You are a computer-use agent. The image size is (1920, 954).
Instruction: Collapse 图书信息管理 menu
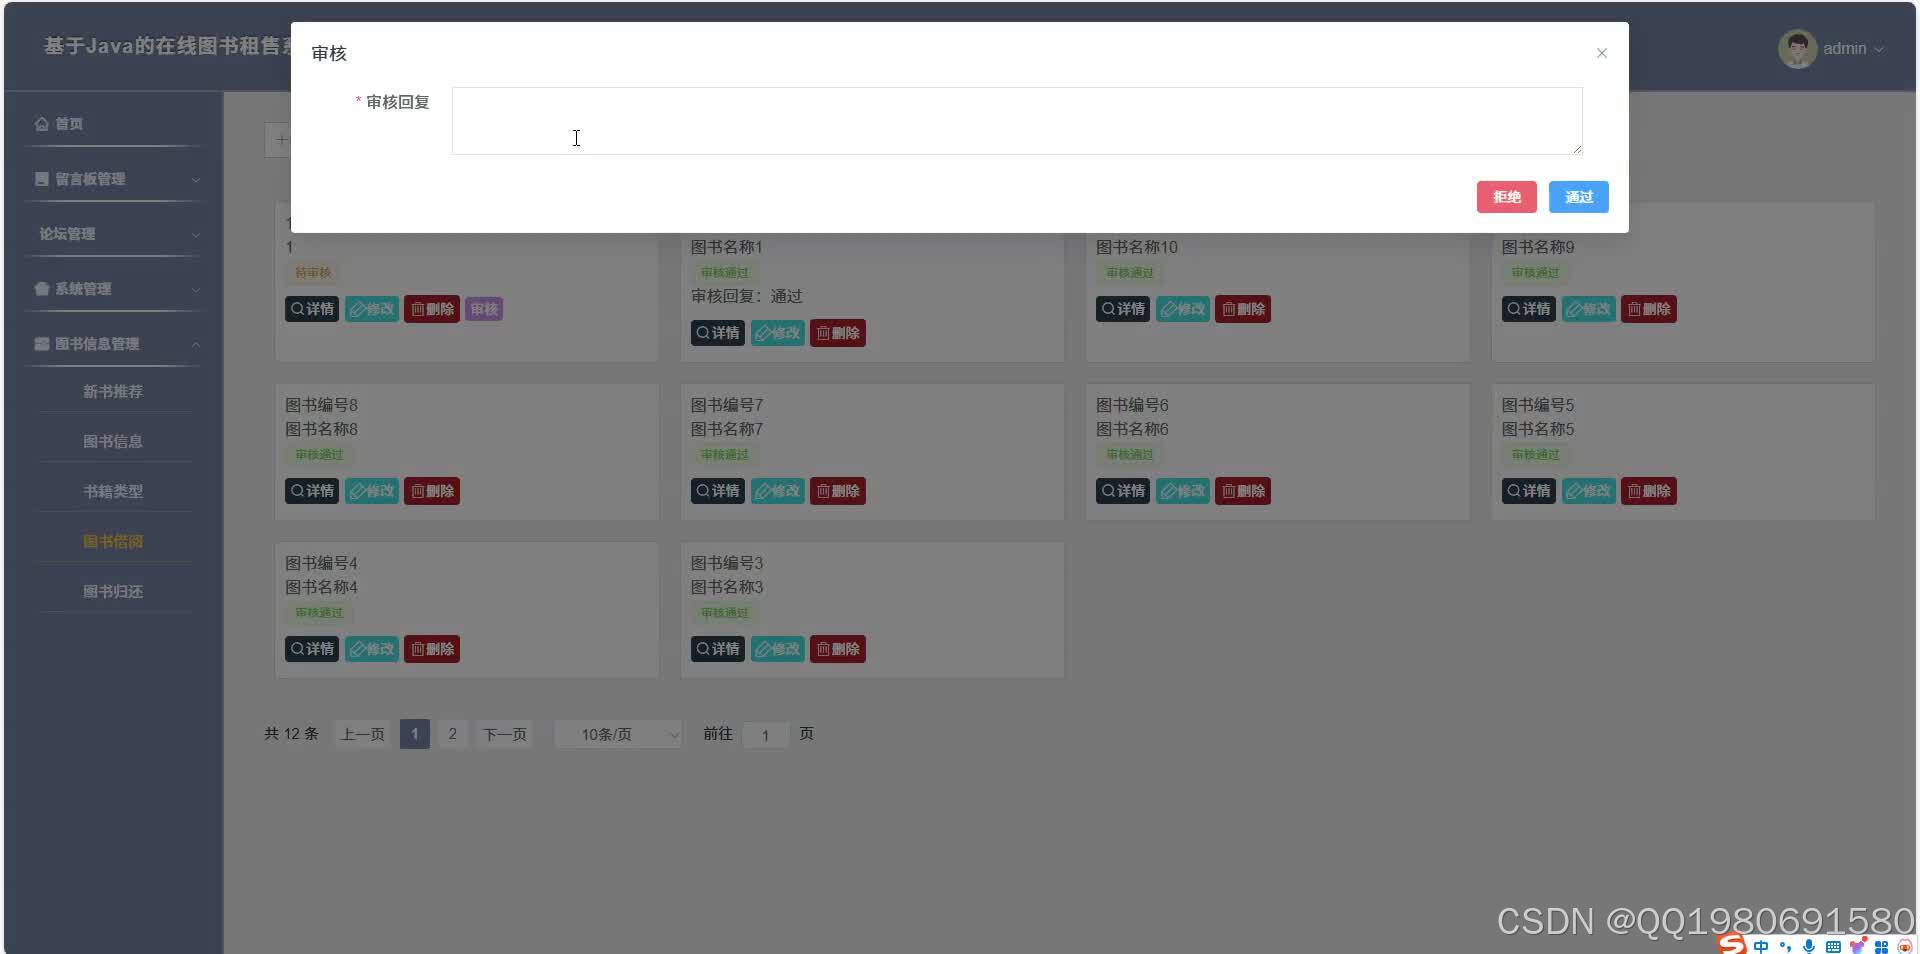pos(115,344)
